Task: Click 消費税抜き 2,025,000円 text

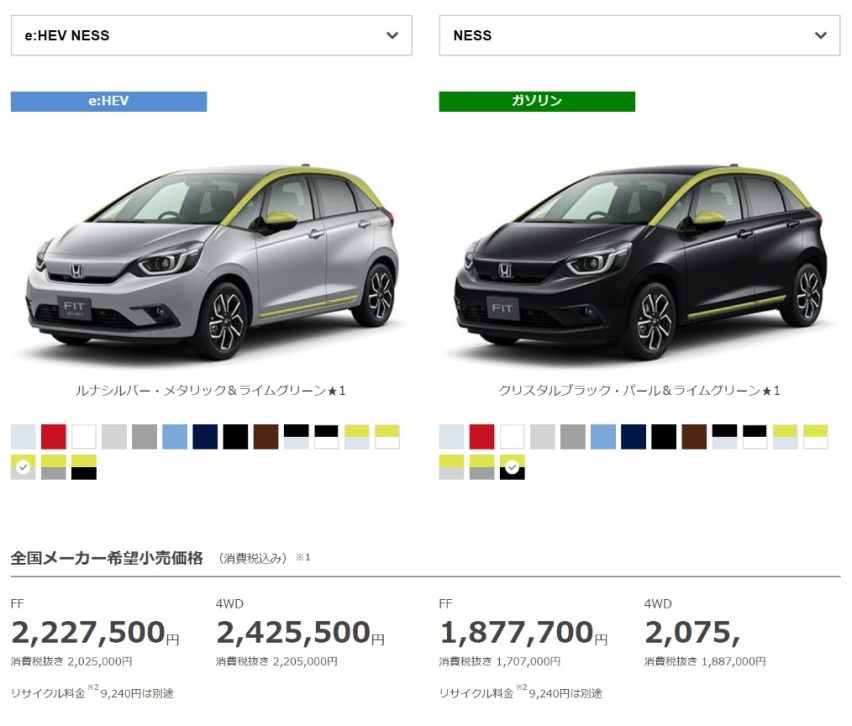Action: [71, 661]
